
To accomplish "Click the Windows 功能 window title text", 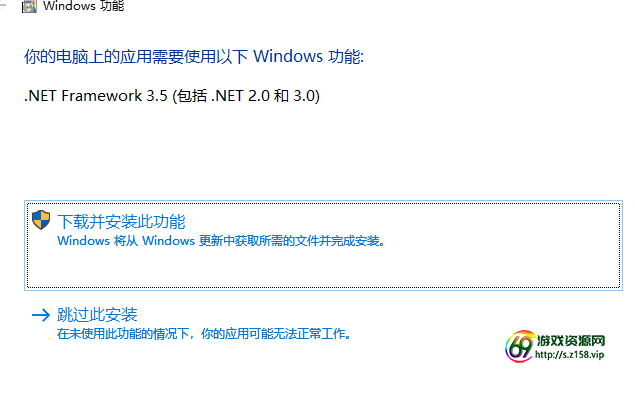I will (x=83, y=6).
